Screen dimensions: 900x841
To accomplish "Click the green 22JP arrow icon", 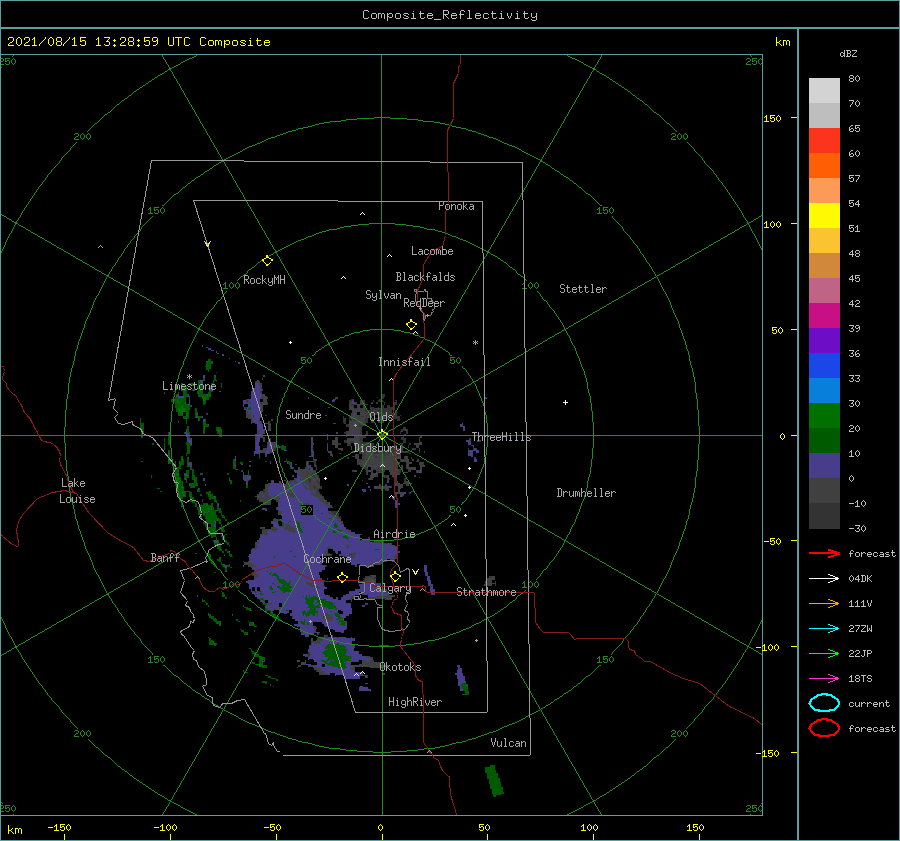I will pyautogui.click(x=824, y=653).
